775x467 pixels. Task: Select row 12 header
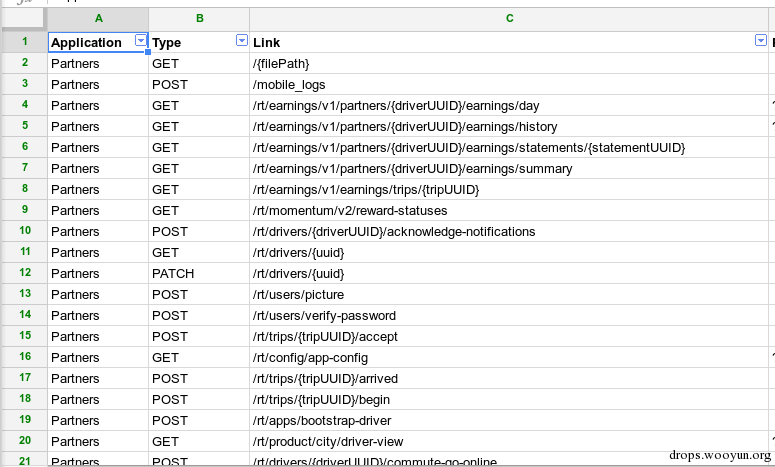24,273
